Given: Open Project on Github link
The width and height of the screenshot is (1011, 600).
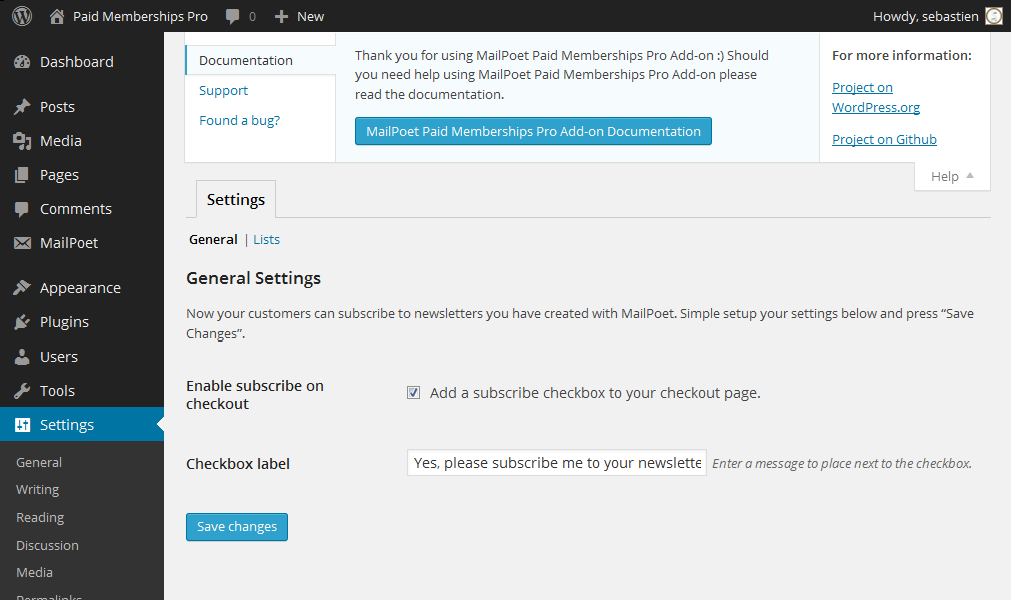Looking at the screenshot, I should 884,139.
